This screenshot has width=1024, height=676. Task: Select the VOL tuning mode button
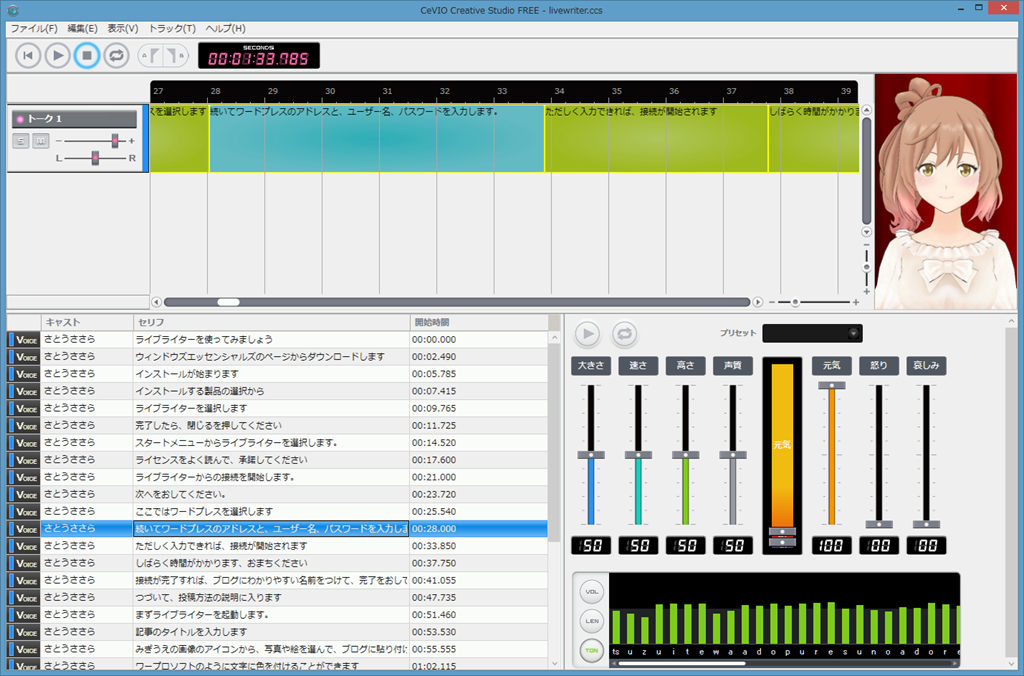592,592
